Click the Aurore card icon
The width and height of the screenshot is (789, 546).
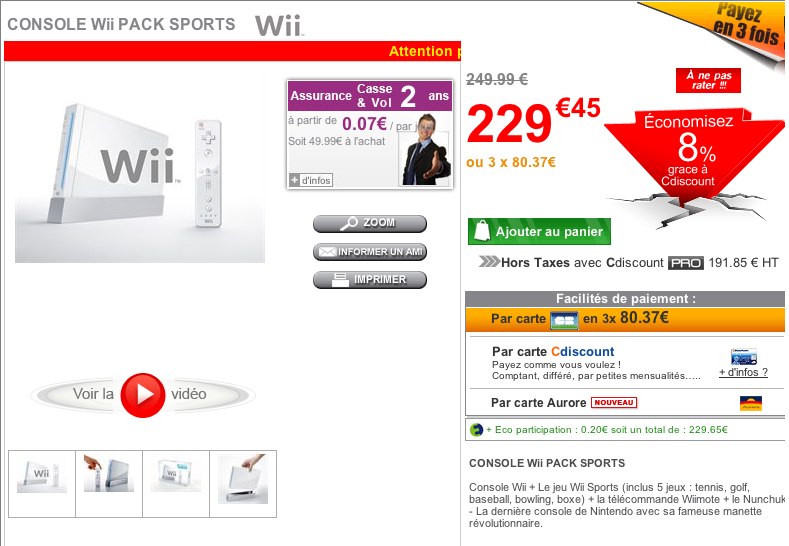751,403
